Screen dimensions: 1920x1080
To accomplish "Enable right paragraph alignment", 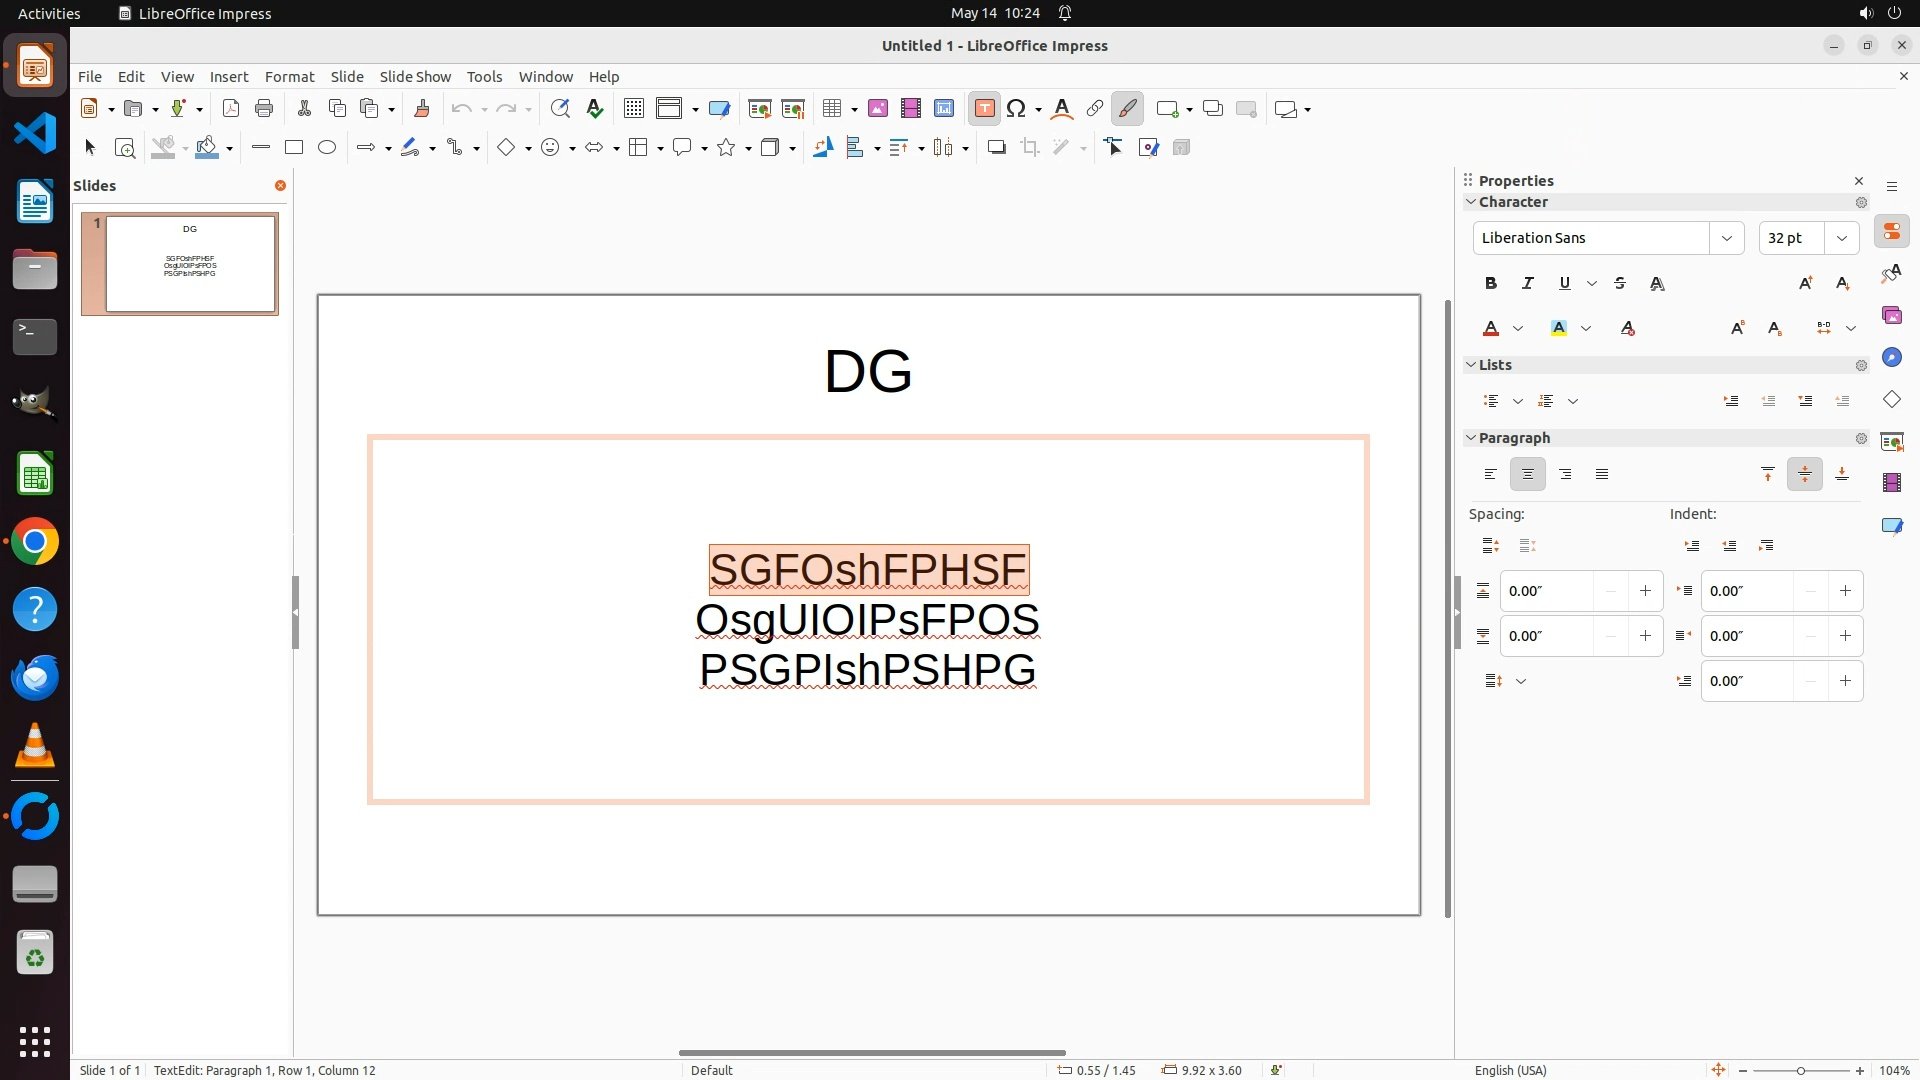I will click(1565, 475).
